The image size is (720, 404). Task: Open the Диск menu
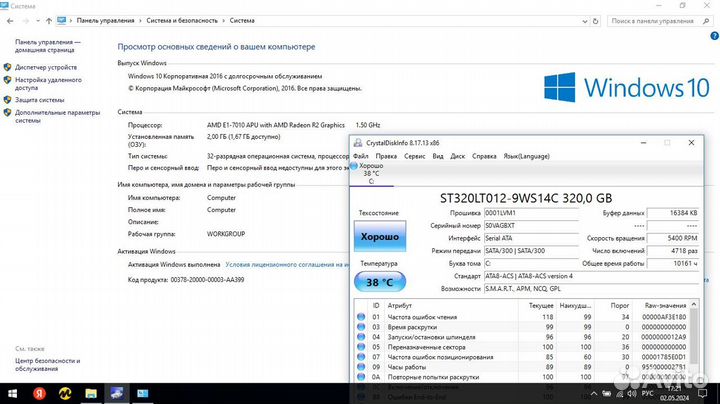[x=457, y=156]
